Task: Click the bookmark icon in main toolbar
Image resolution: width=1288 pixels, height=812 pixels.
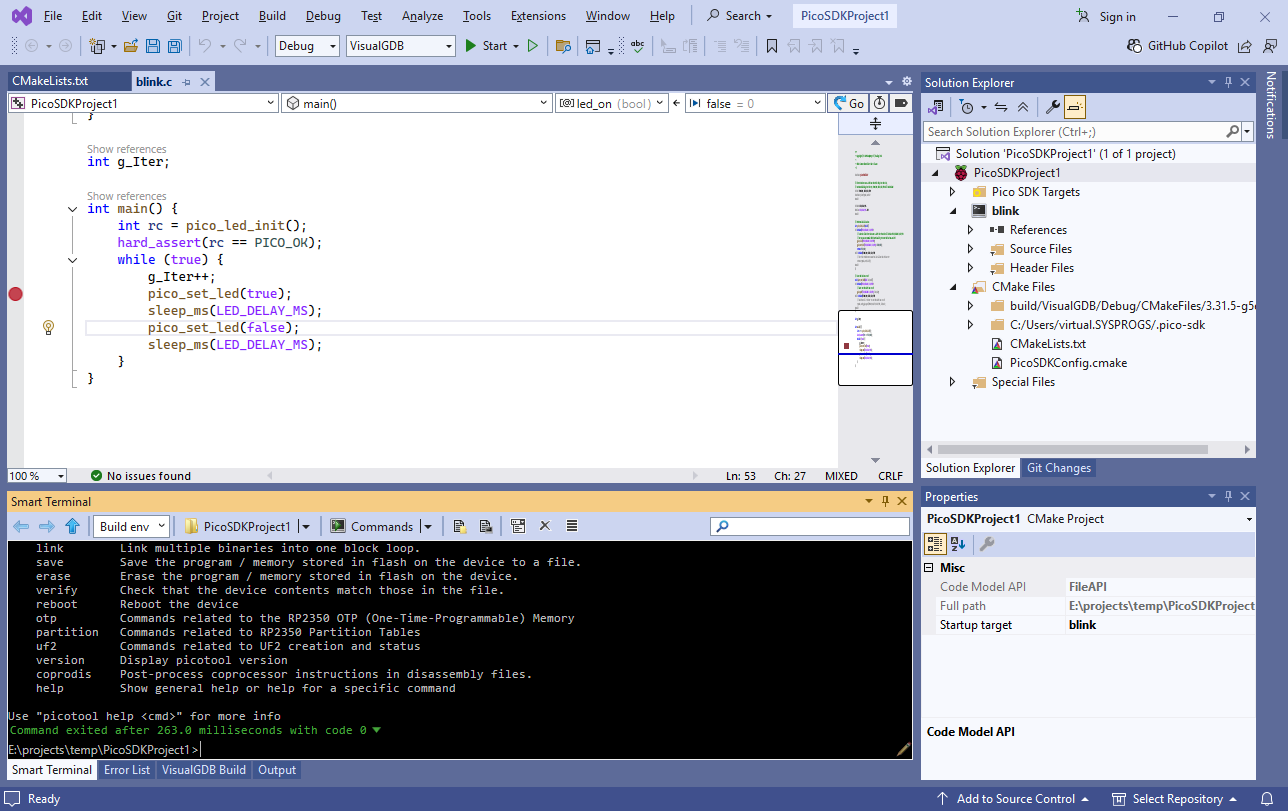Action: pyautogui.click(x=771, y=46)
